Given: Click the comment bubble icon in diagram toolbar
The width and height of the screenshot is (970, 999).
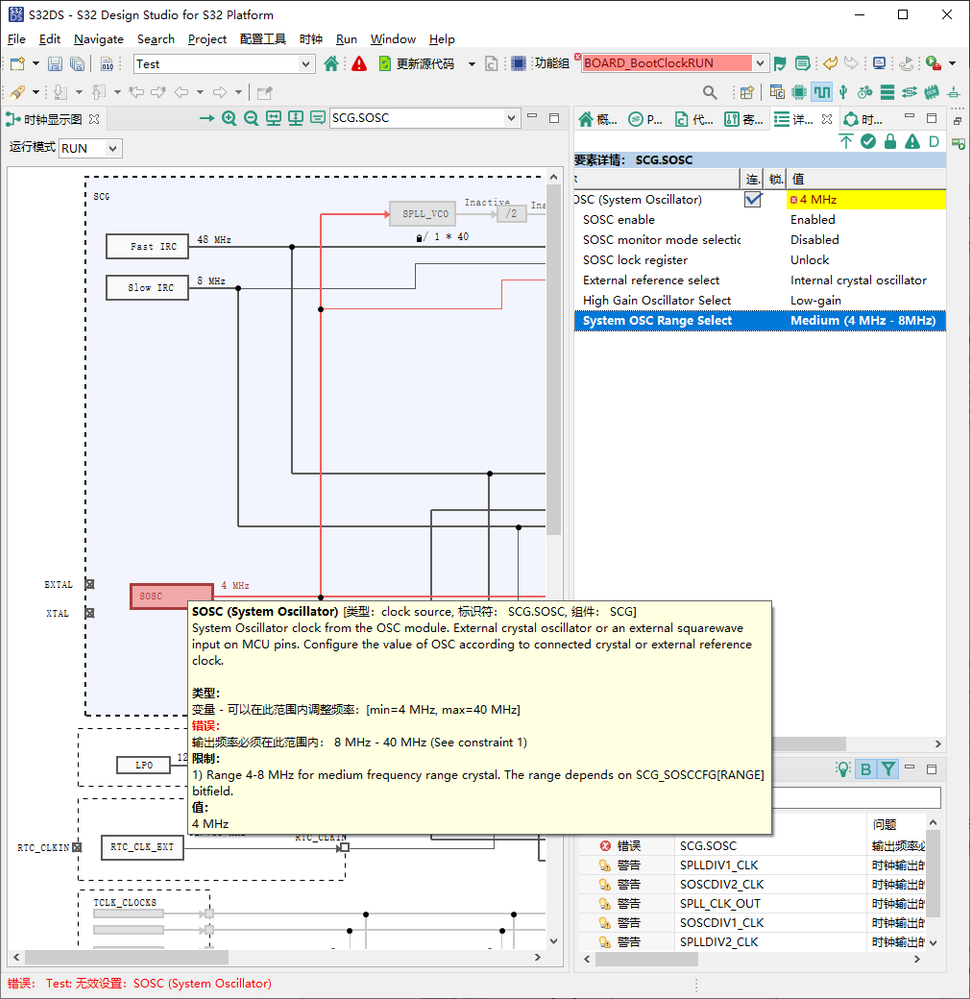Looking at the screenshot, I should click(317, 119).
